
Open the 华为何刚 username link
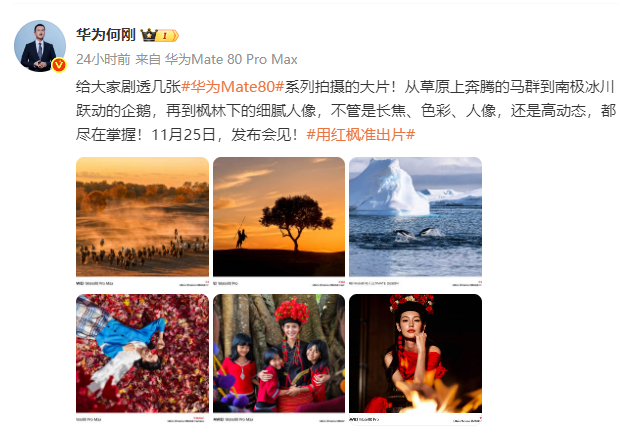point(106,35)
